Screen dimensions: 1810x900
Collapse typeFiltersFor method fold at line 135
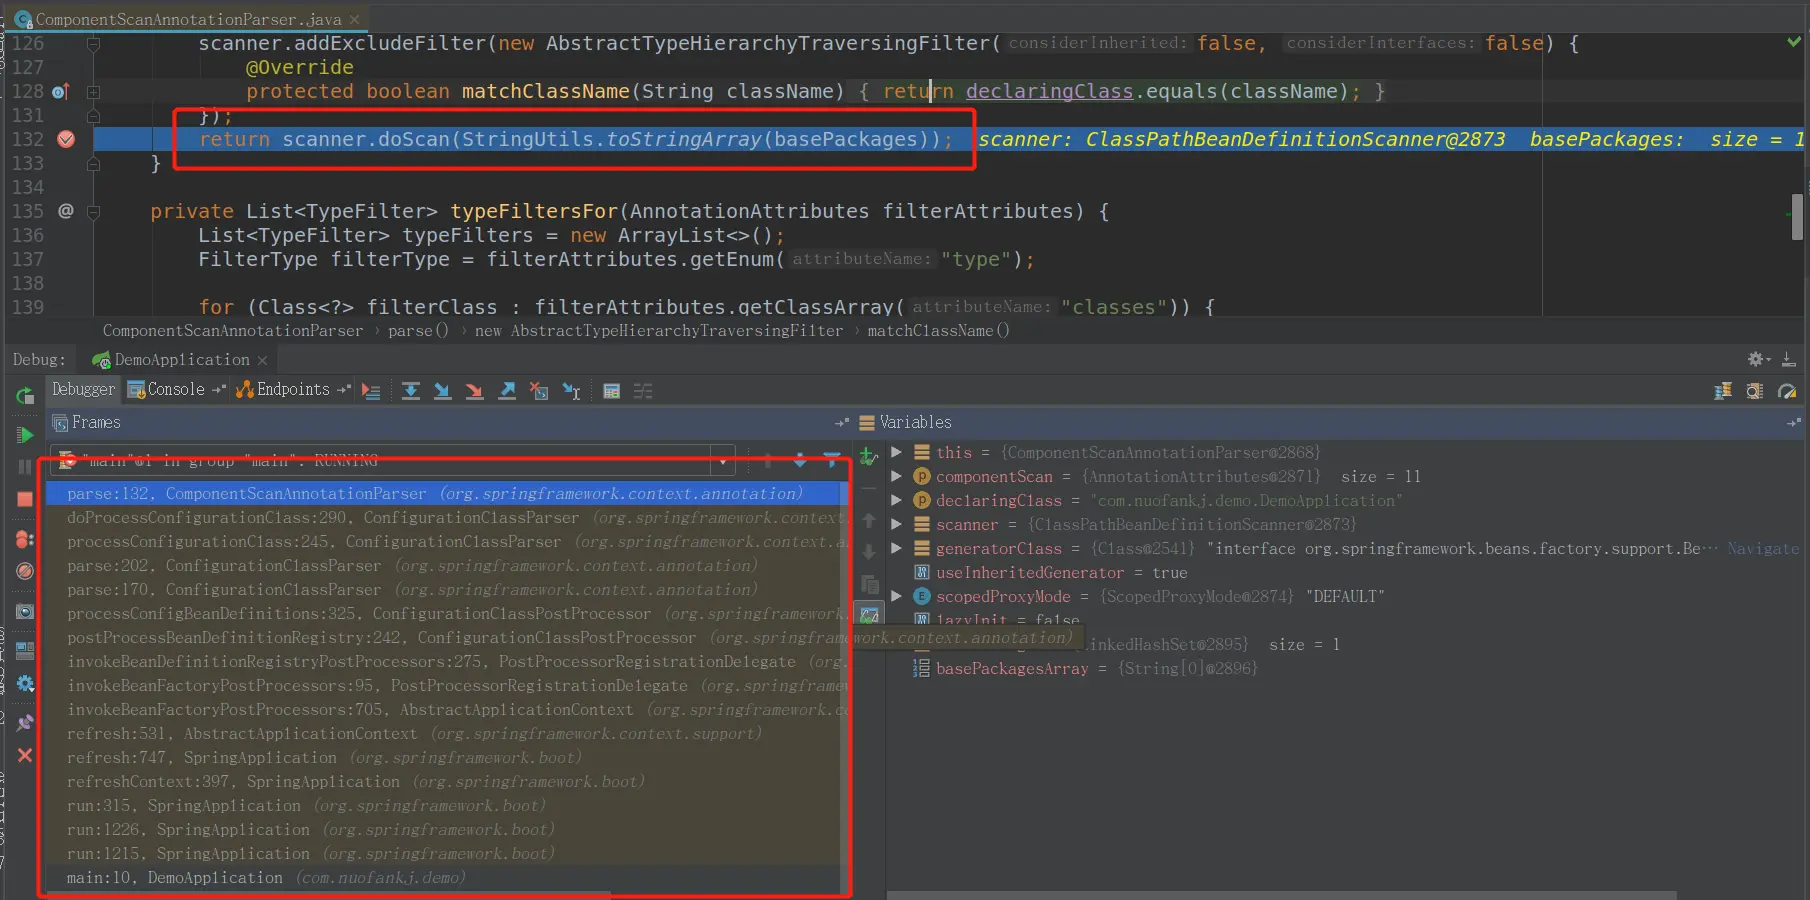pyautogui.click(x=93, y=212)
